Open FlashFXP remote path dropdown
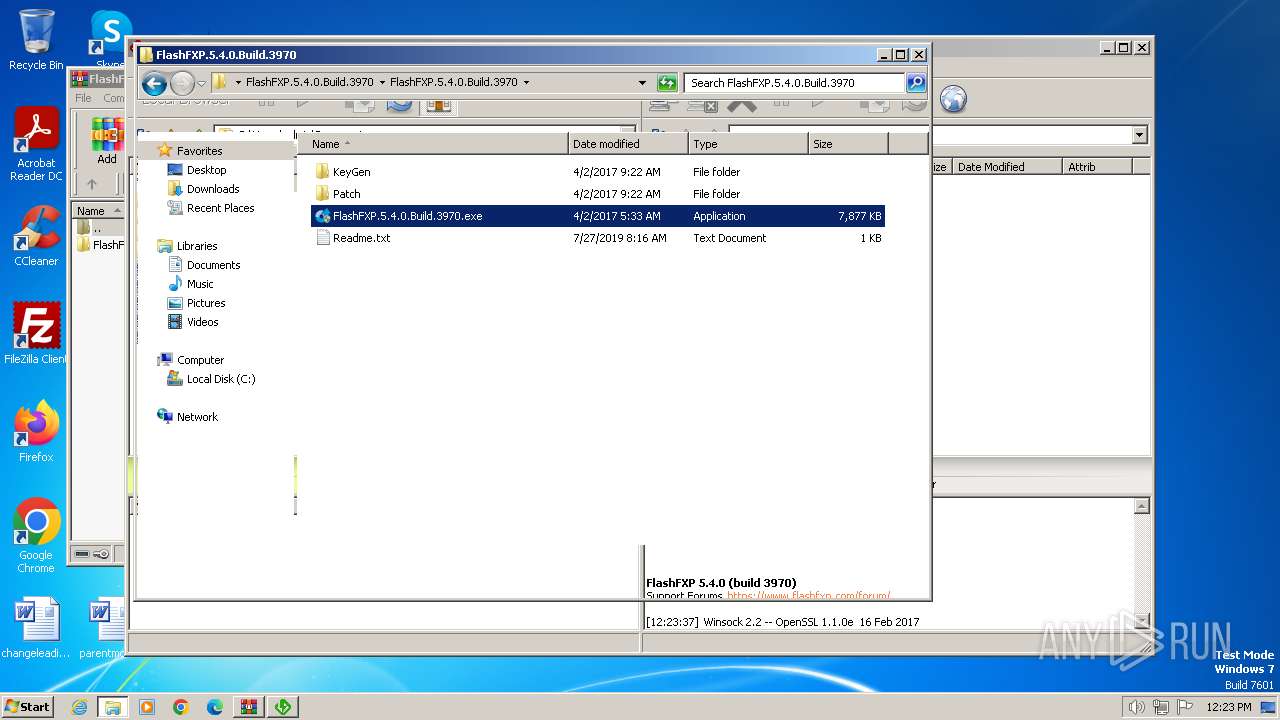1280x720 pixels. pyautogui.click(x=1140, y=135)
